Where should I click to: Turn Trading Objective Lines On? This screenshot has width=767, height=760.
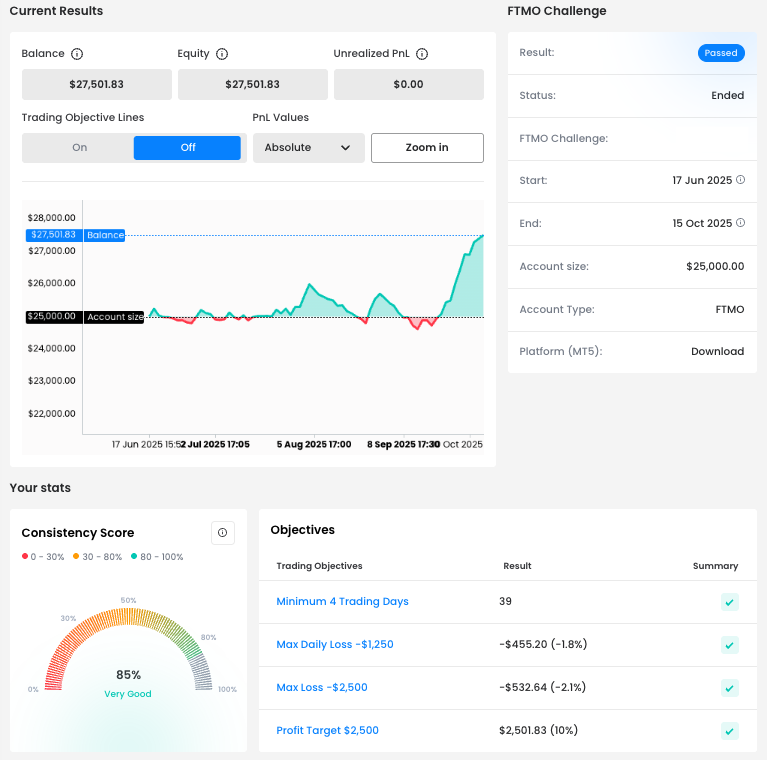(80, 148)
